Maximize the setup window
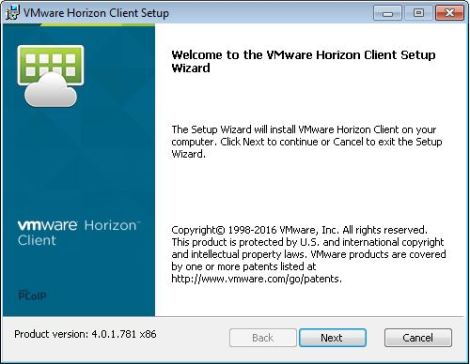Screen dimensions: 470x364 click(x=419, y=13)
